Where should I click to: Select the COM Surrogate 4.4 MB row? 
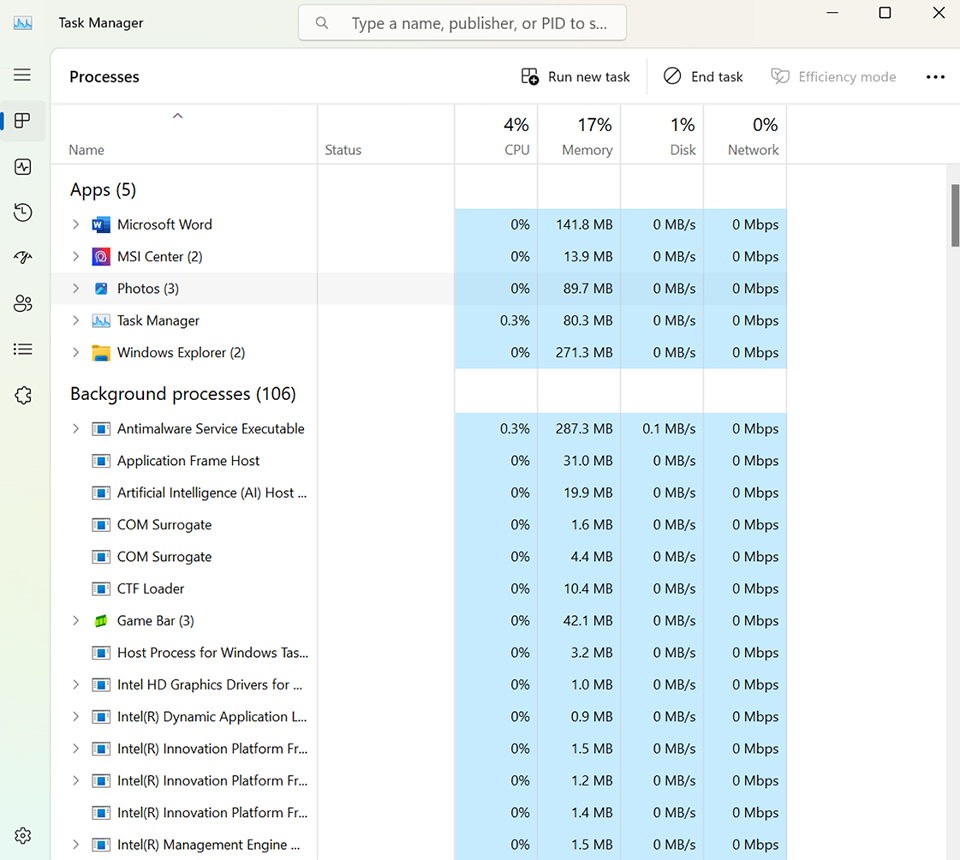point(419,557)
